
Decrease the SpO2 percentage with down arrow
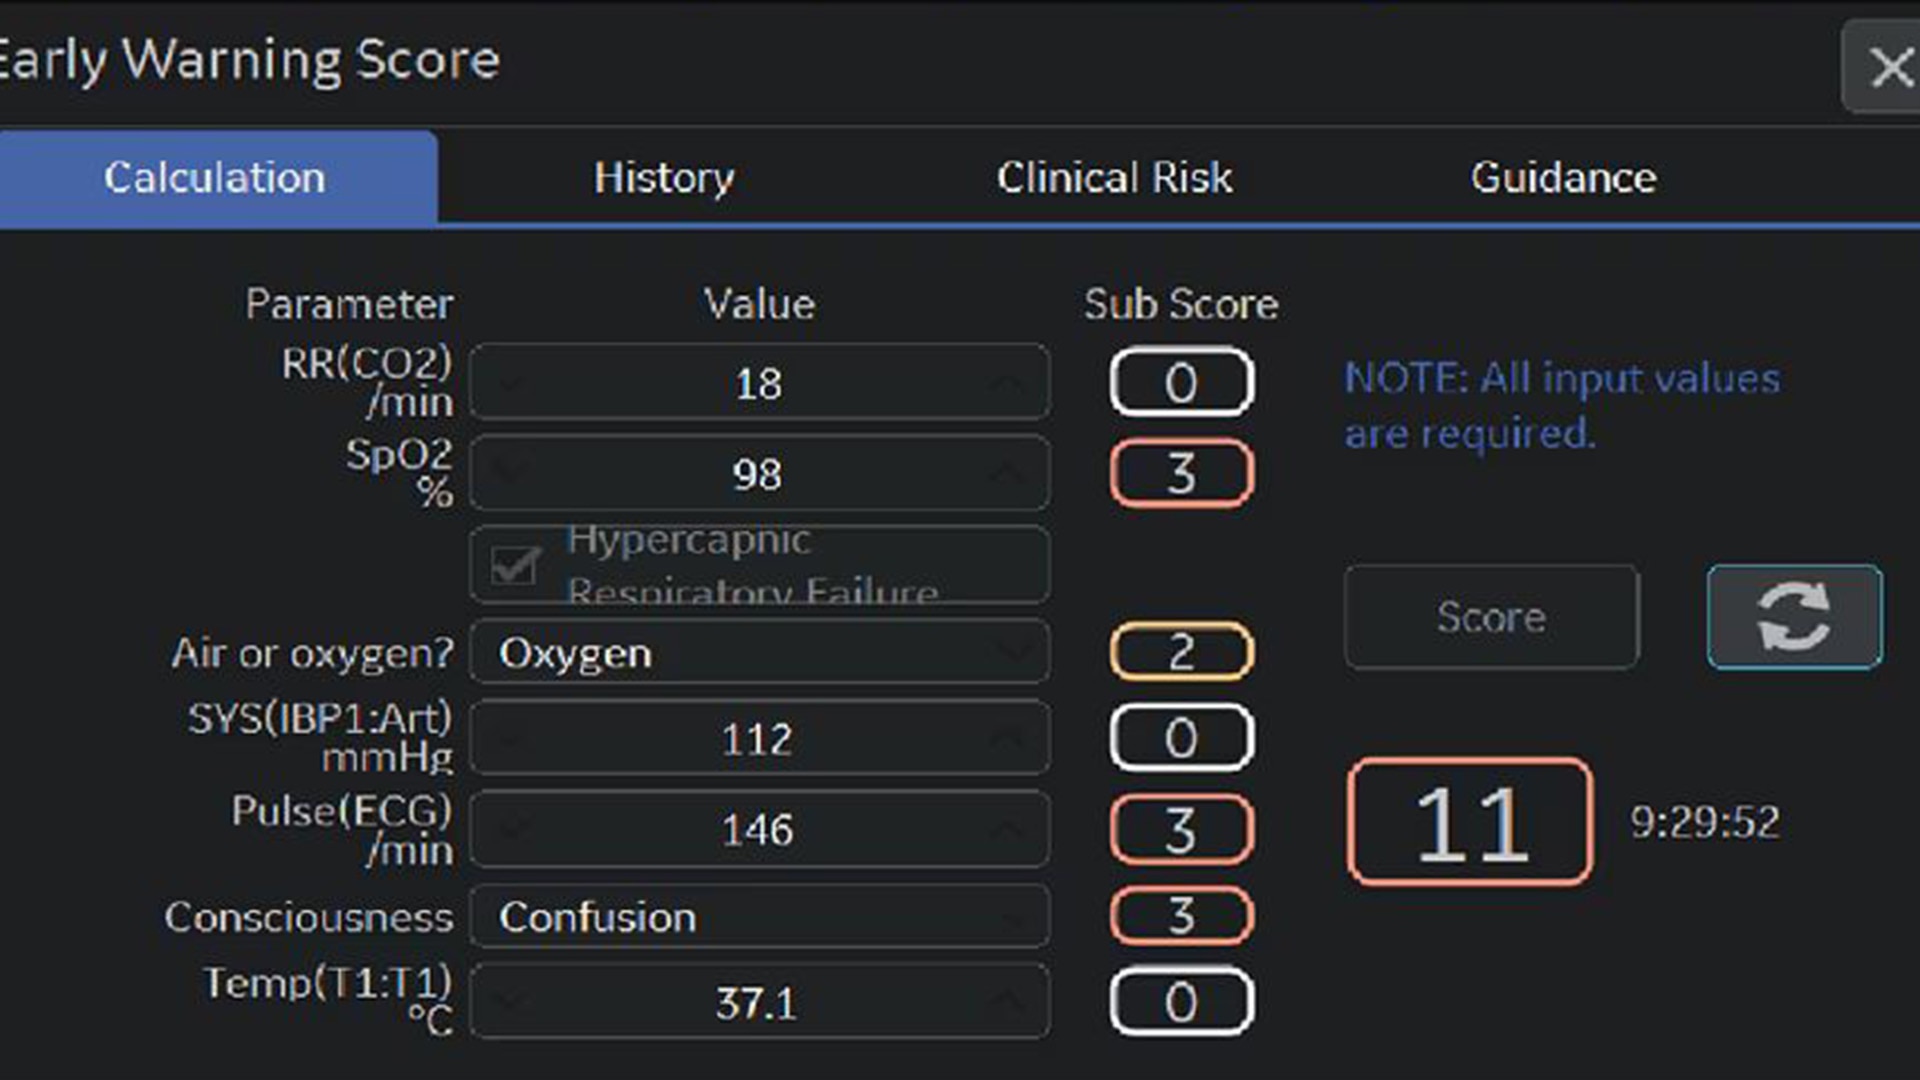(x=512, y=473)
